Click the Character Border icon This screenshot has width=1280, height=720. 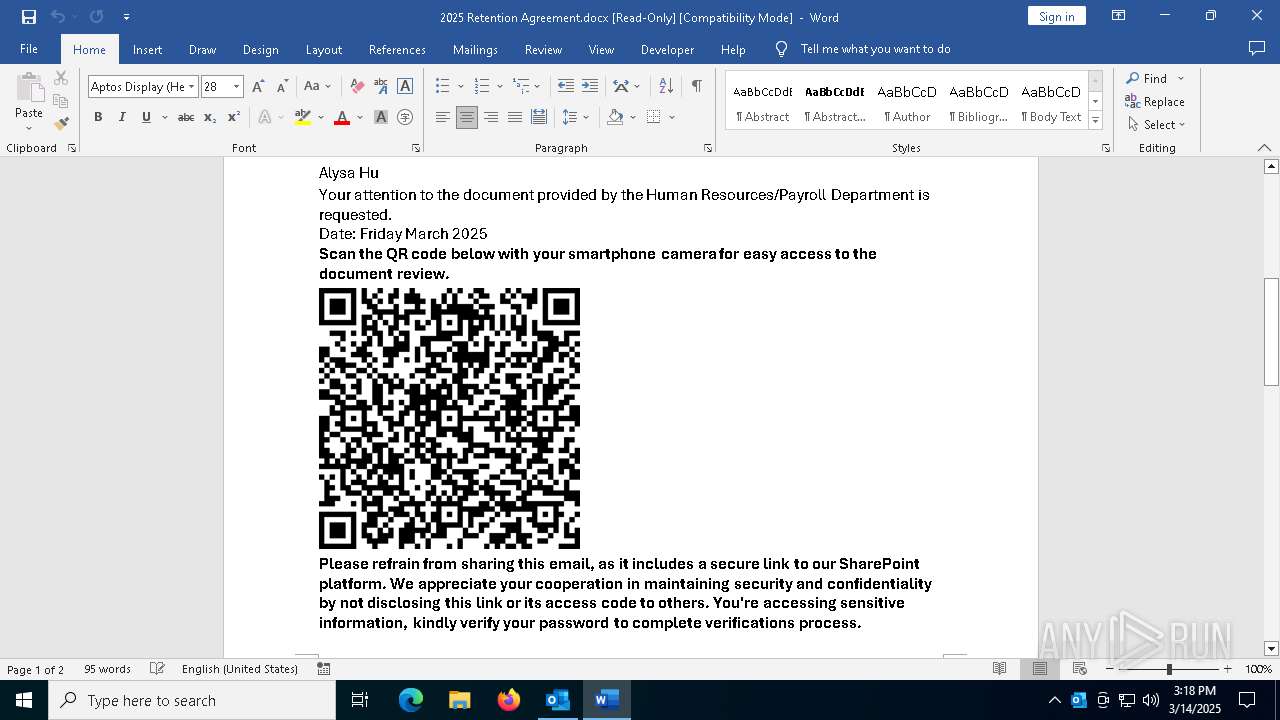(x=405, y=87)
